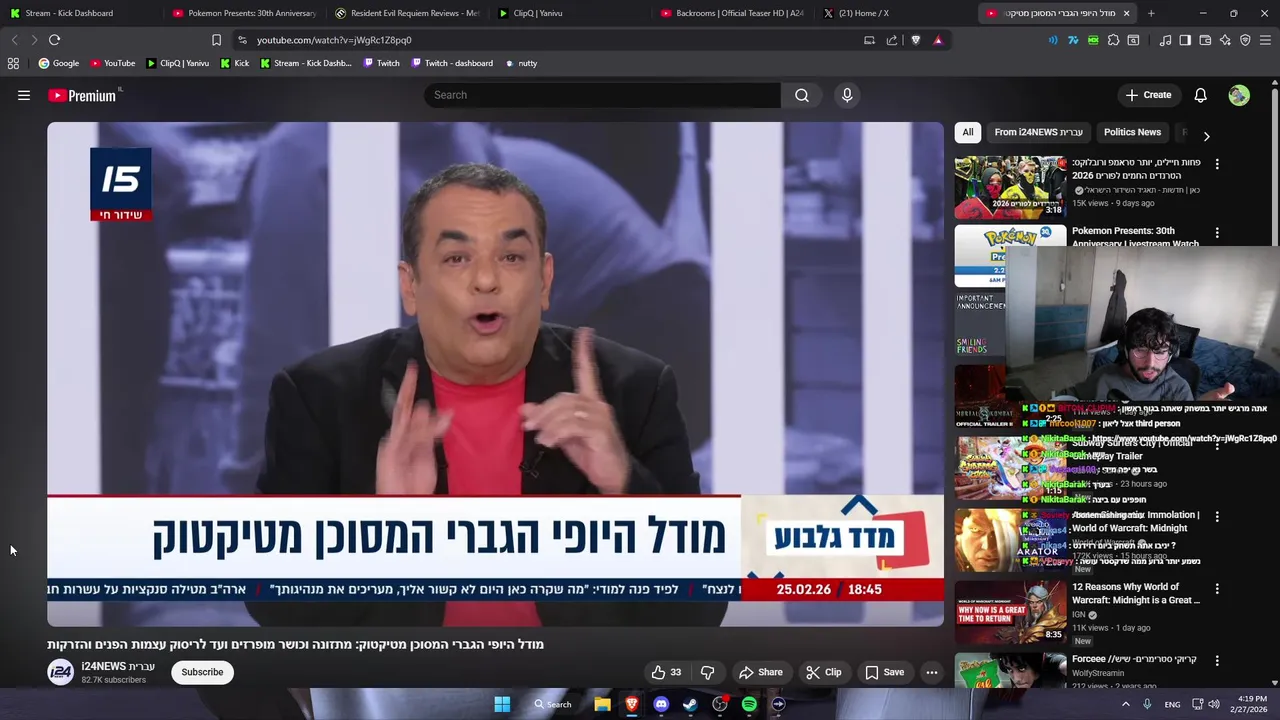
Task: Open the World of Warcraft Midnight thumbnail
Action: [x=1010, y=541]
